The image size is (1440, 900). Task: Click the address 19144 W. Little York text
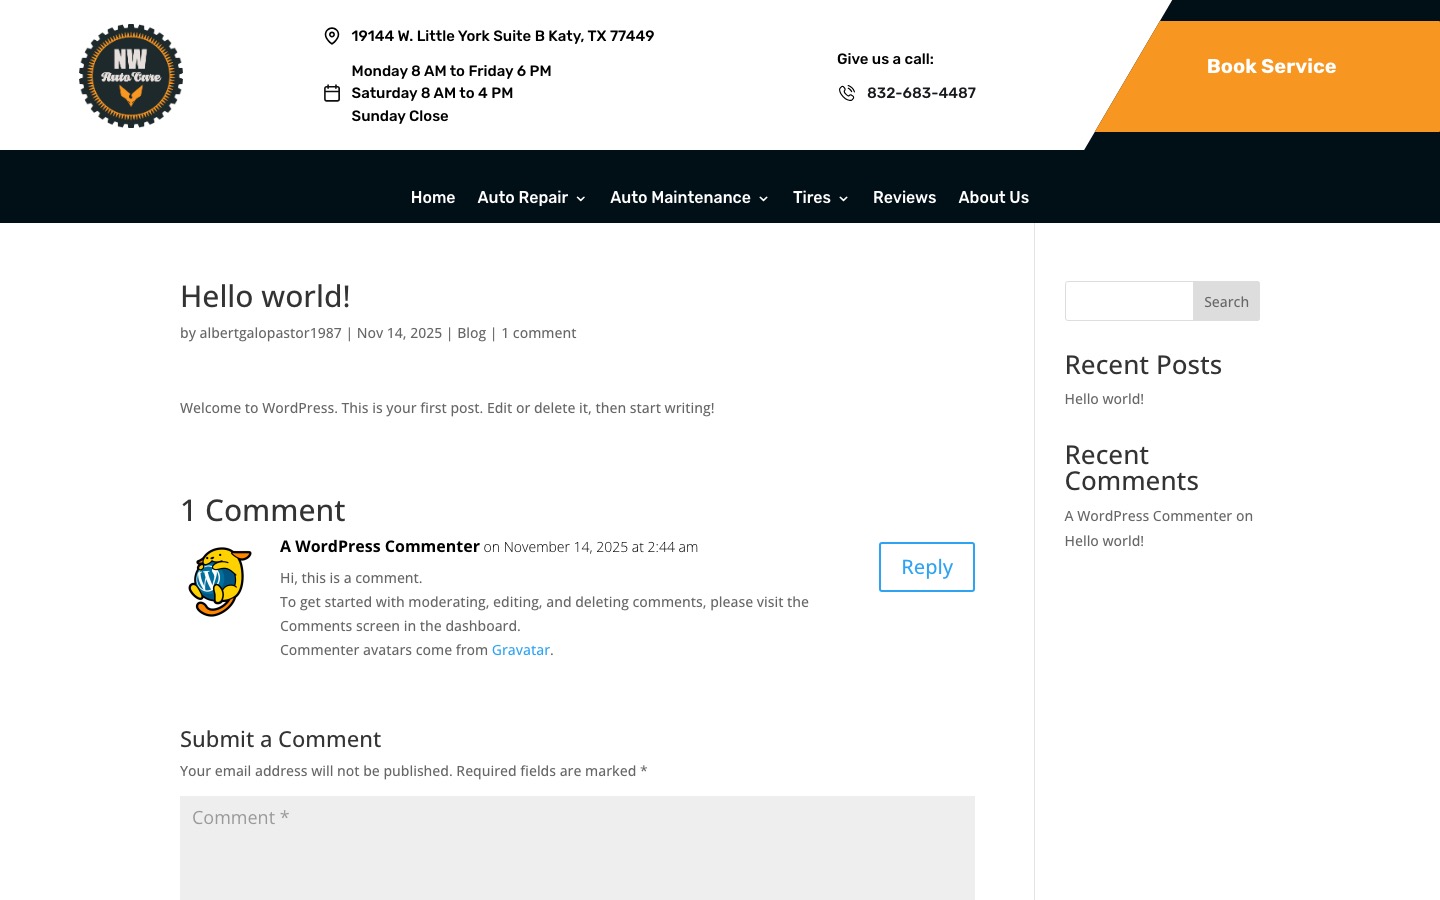503,36
